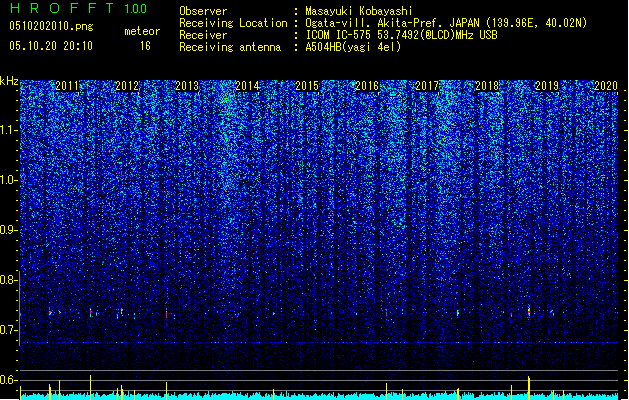Click the 2014 time marker

247,86
